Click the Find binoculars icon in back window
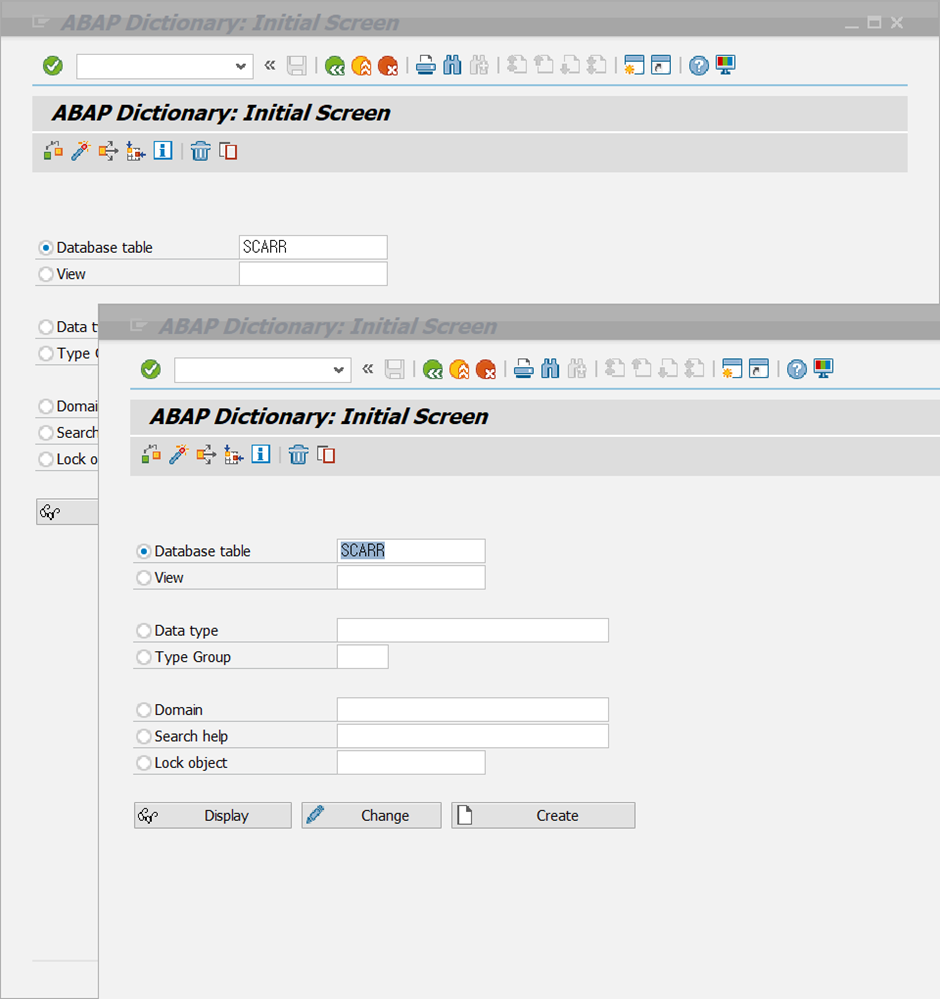This screenshot has height=999, width=940. tap(452, 65)
